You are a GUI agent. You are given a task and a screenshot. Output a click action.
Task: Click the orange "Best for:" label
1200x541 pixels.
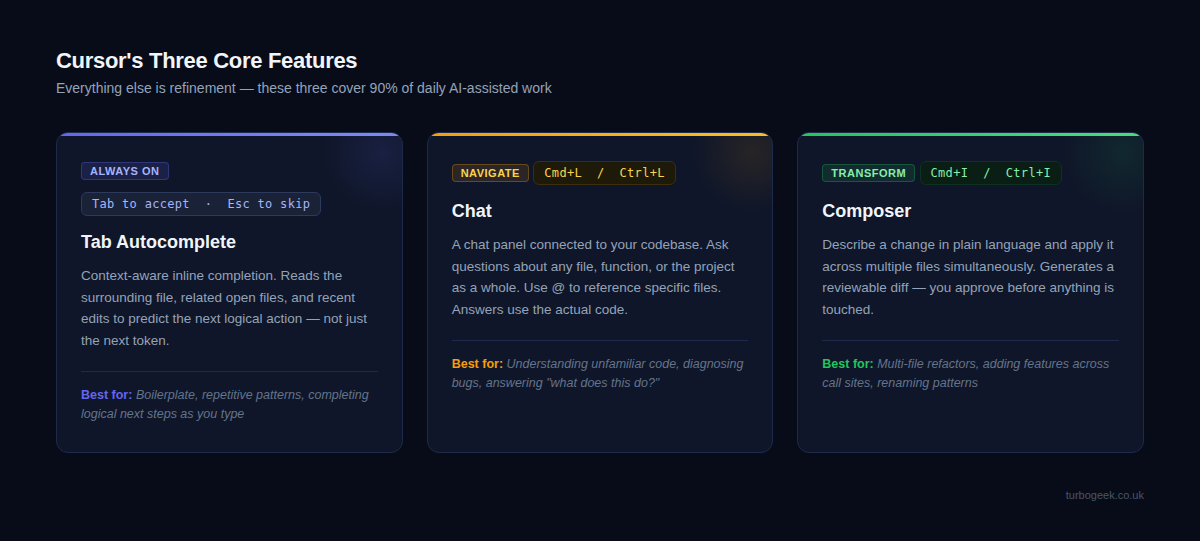point(477,364)
